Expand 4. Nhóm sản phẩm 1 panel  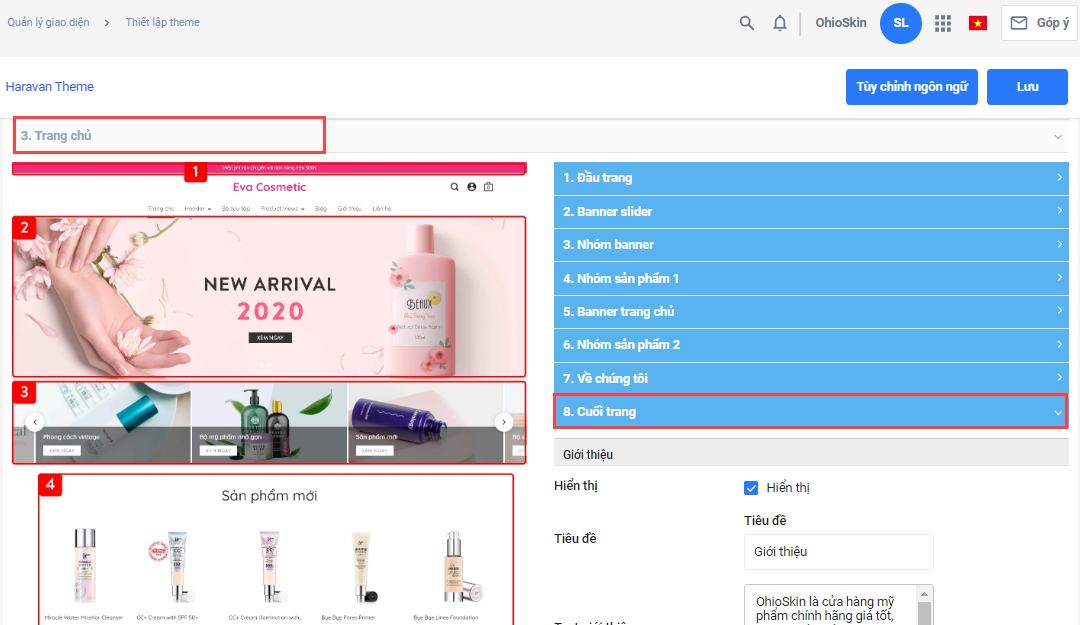point(811,278)
